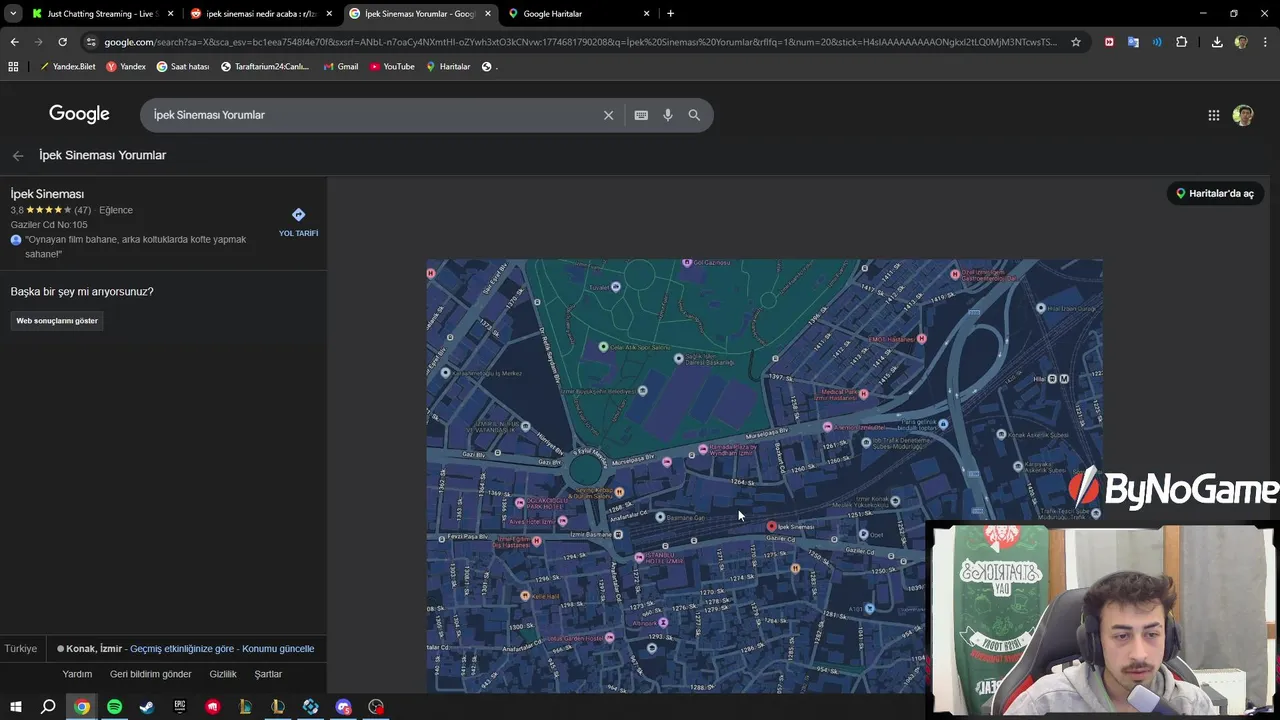Open the Google apps grid
The image size is (1280, 720).
click(1214, 115)
